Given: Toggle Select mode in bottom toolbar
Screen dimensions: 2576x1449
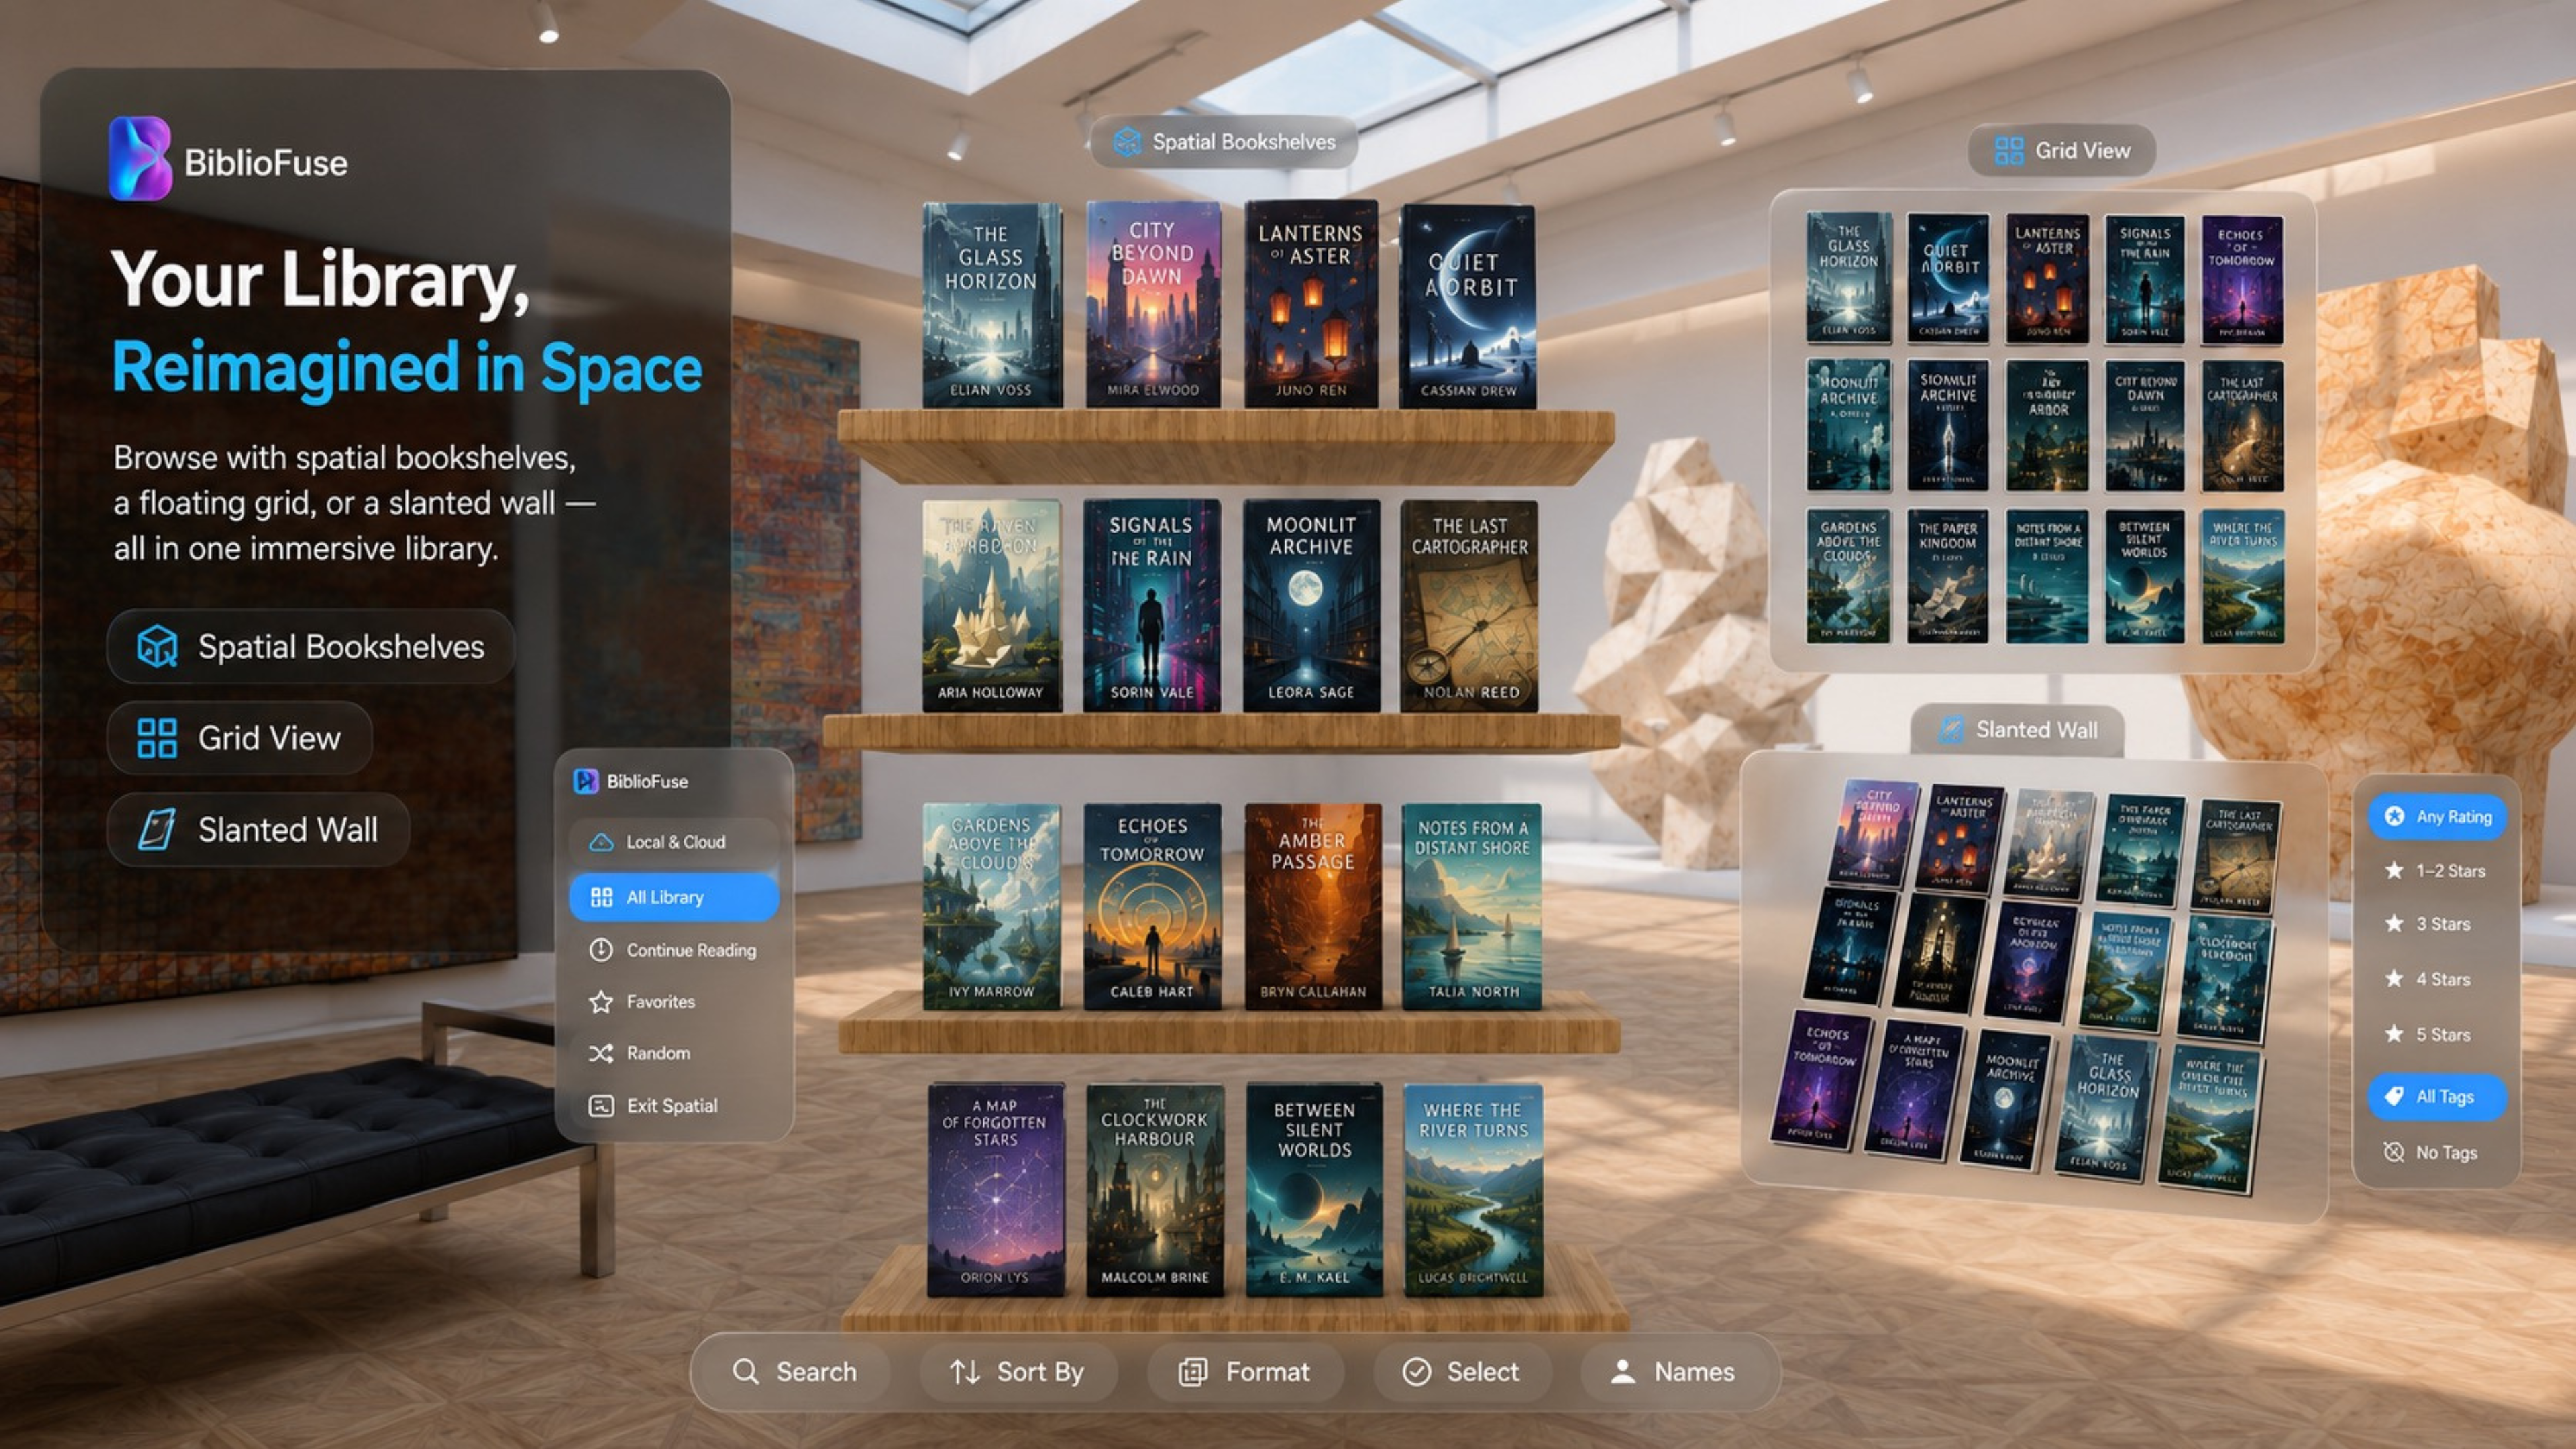Looking at the screenshot, I should pyautogui.click(x=1462, y=1372).
